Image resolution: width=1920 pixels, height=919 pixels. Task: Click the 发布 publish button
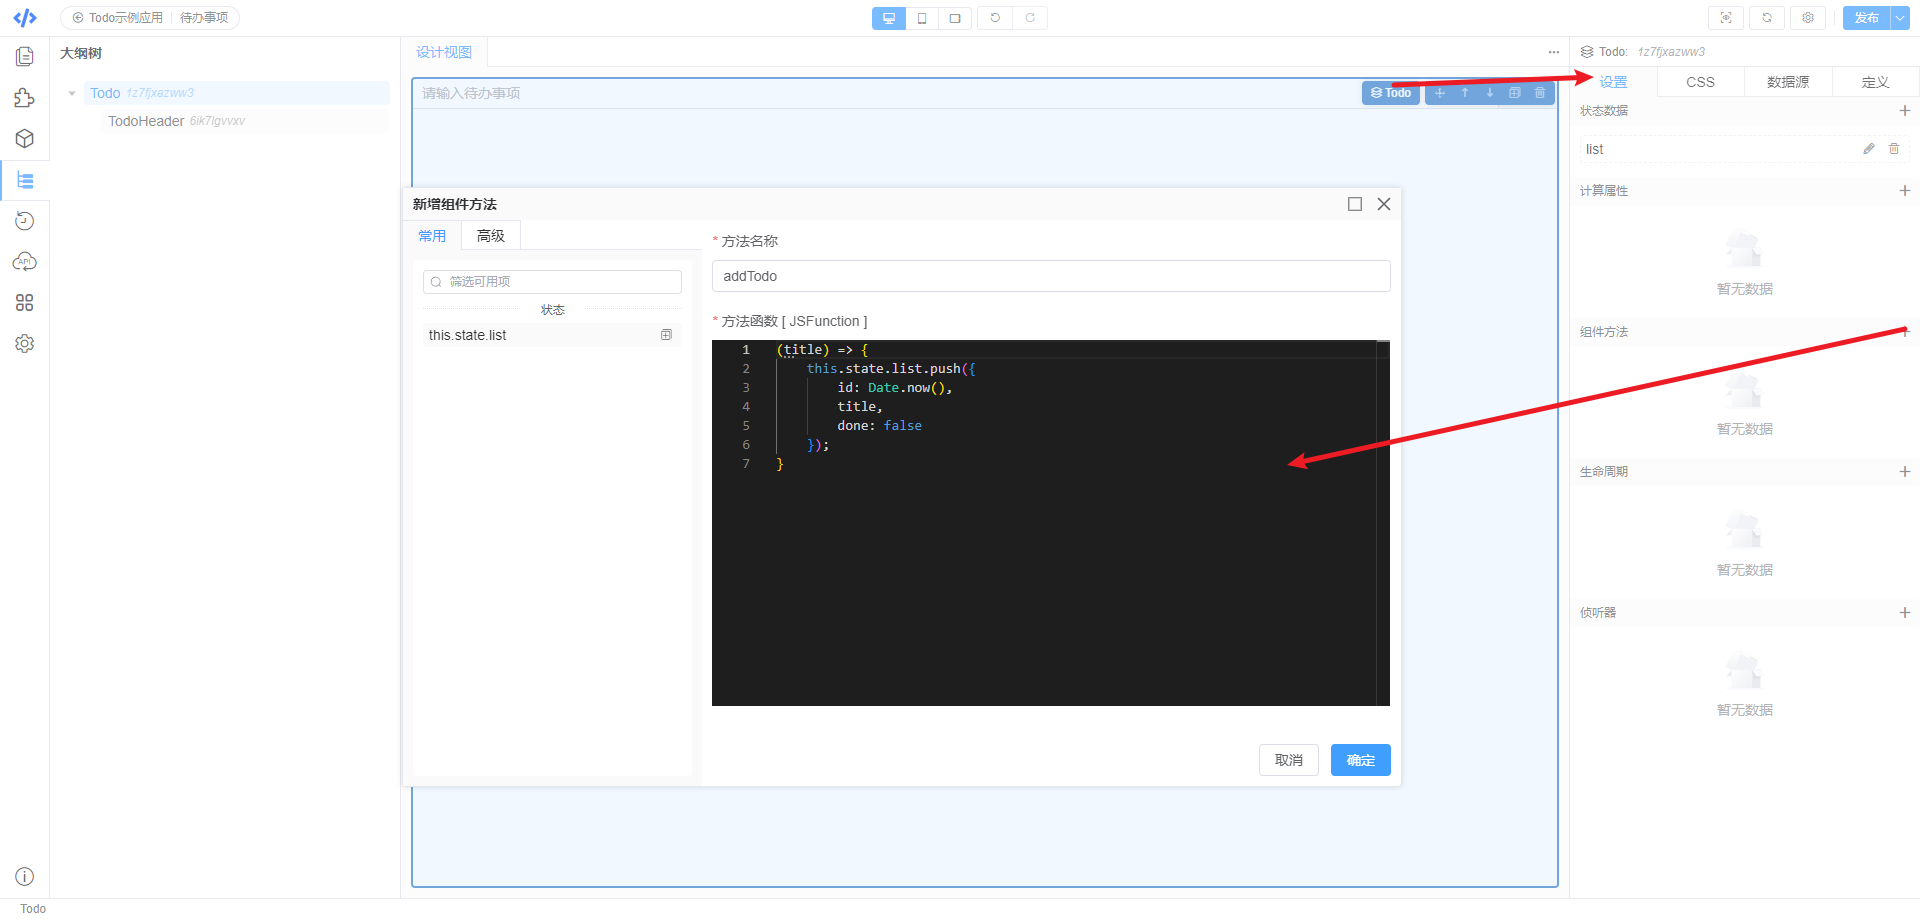1866,18
